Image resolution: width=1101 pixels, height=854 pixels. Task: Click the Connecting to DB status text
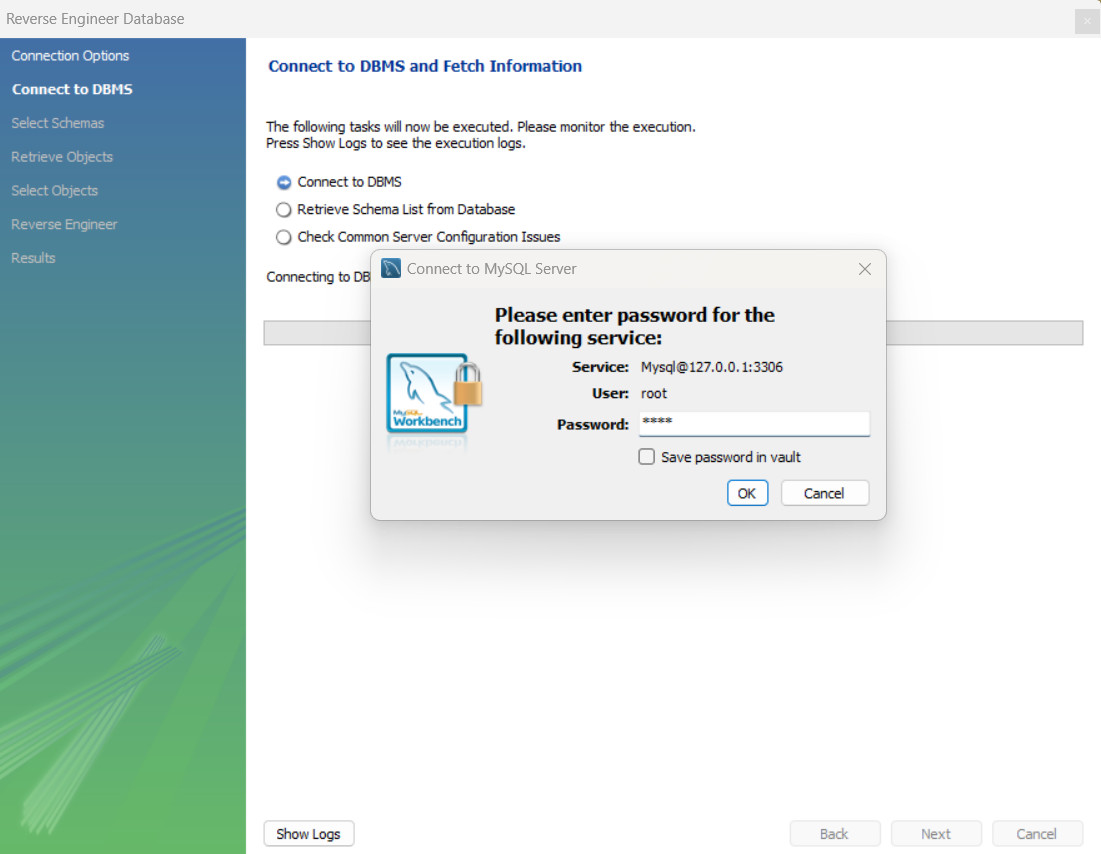(318, 277)
